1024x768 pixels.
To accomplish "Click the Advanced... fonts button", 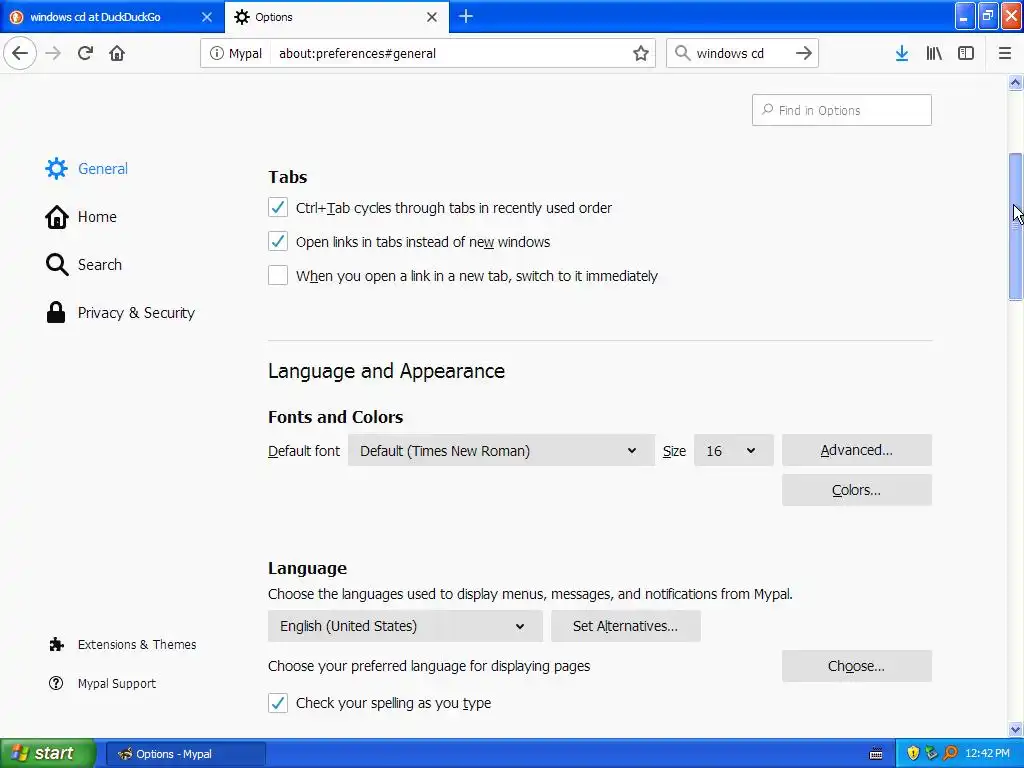I will [x=856, y=450].
